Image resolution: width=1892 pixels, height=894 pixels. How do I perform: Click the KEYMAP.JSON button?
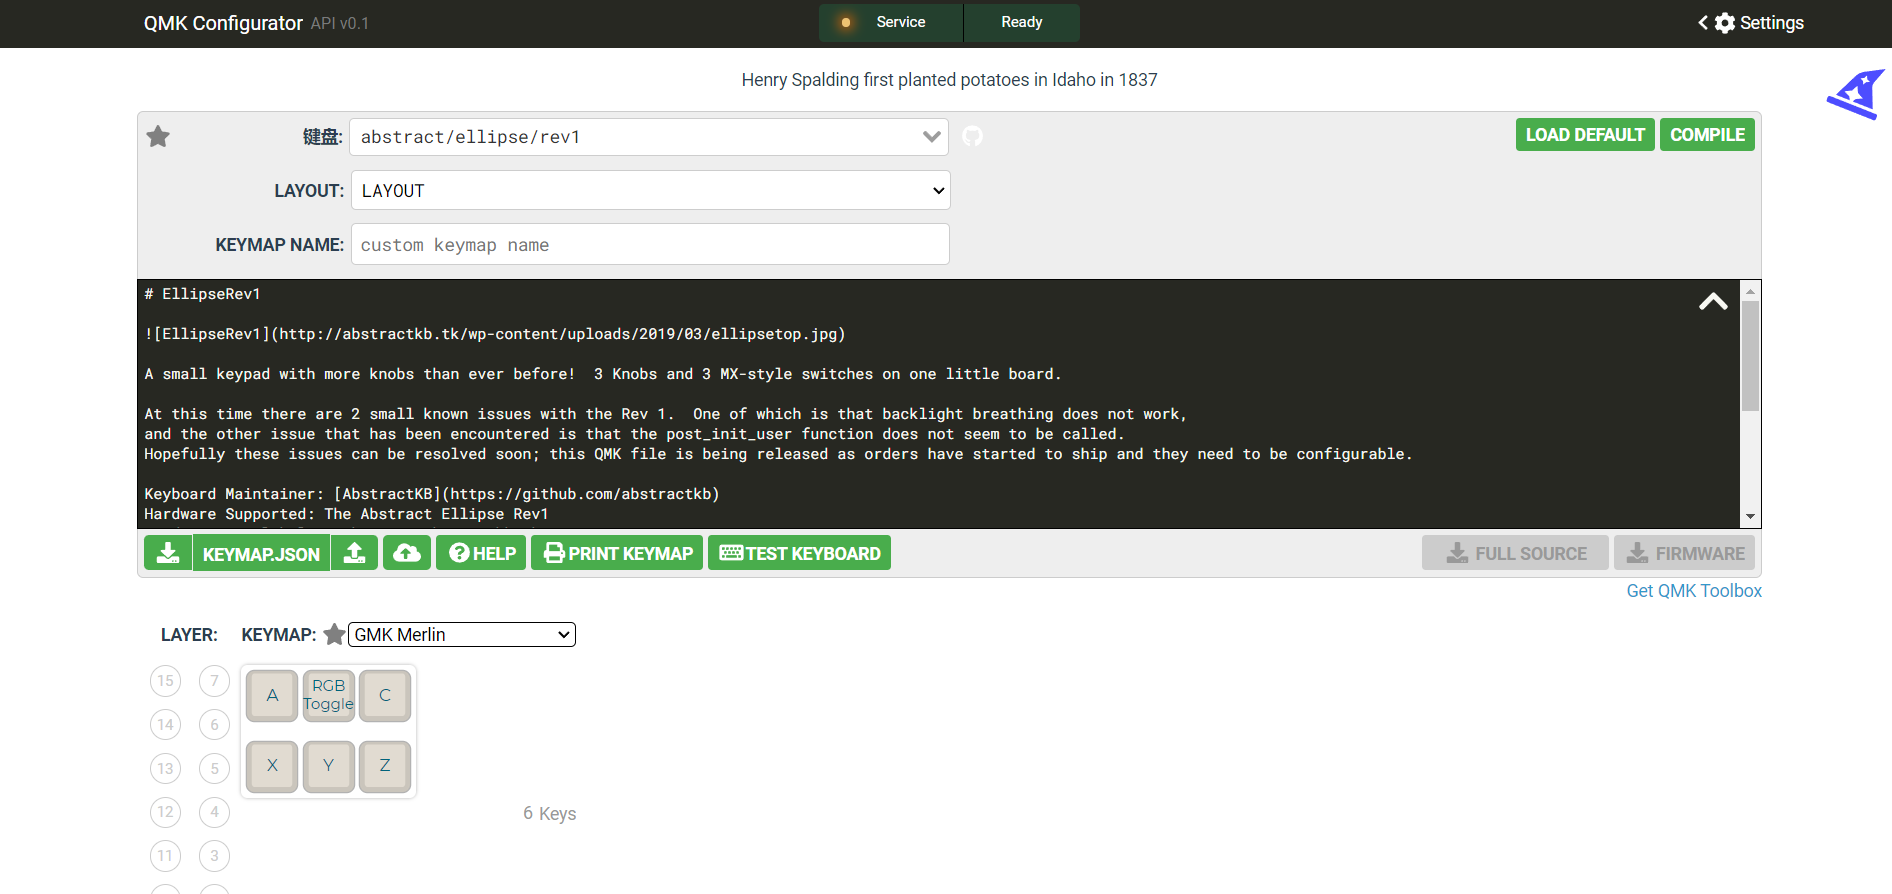[x=261, y=553]
